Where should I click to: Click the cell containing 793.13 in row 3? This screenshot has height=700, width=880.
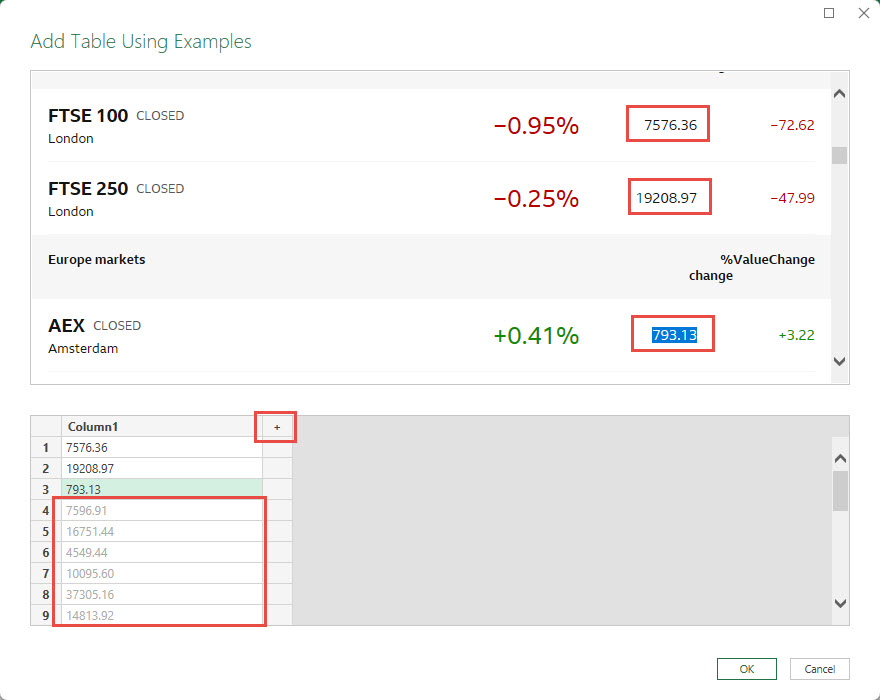pos(83,489)
